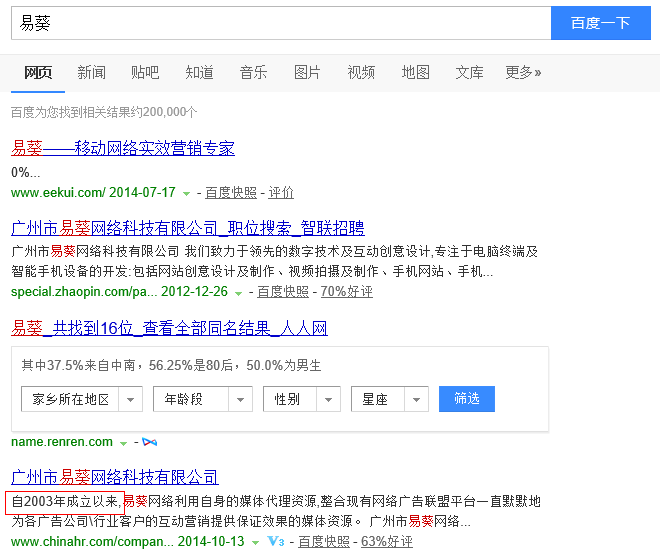The height and width of the screenshot is (552, 660).
Task: Open 百度快照 for the eekui.com result
Action: tap(231, 193)
